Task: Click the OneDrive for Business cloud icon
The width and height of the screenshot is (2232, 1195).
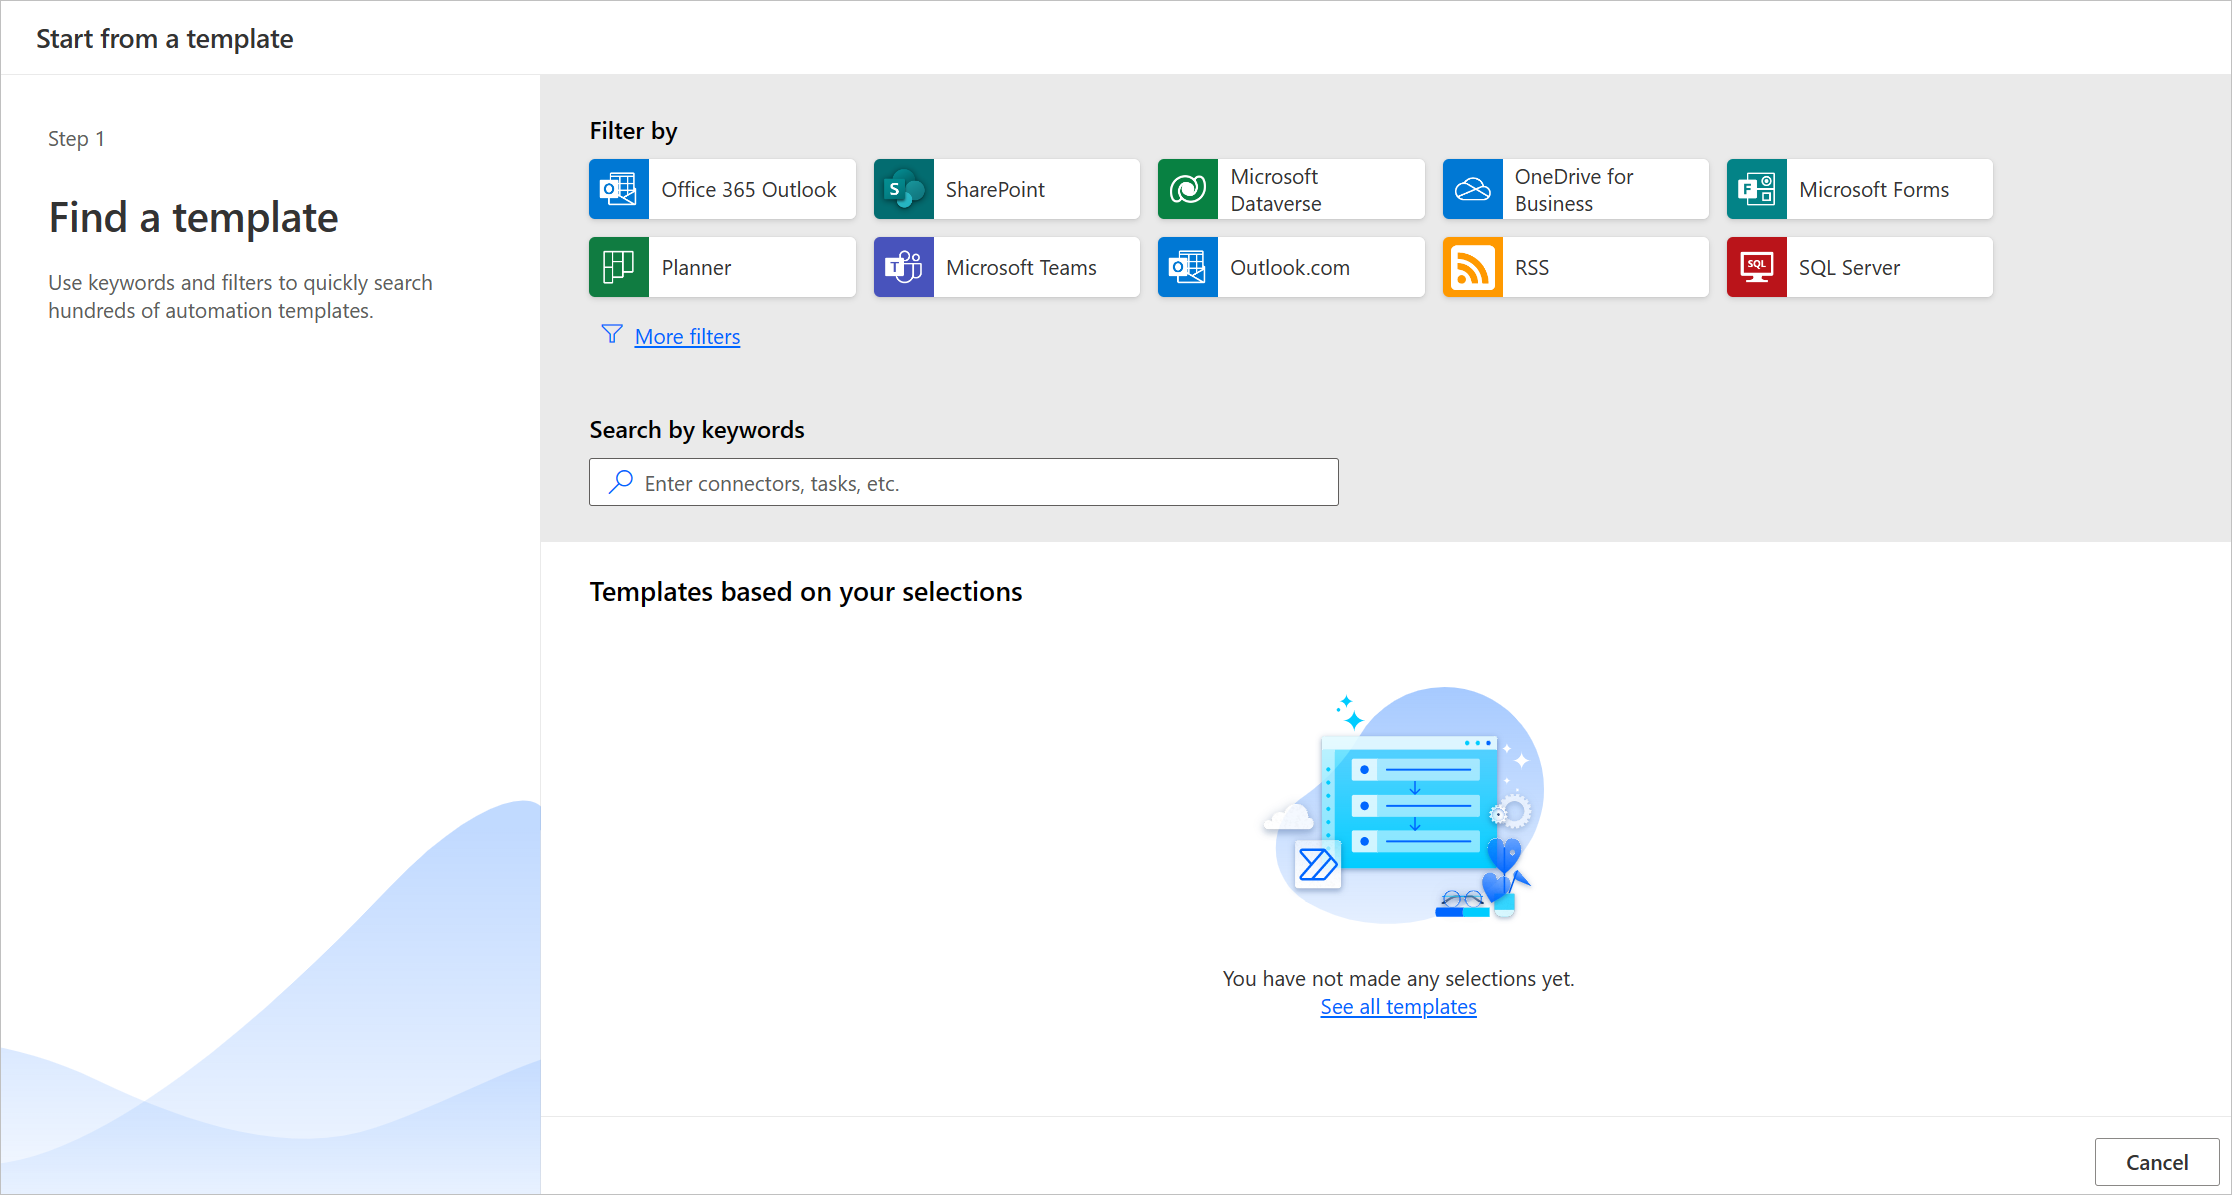Action: tap(1471, 189)
